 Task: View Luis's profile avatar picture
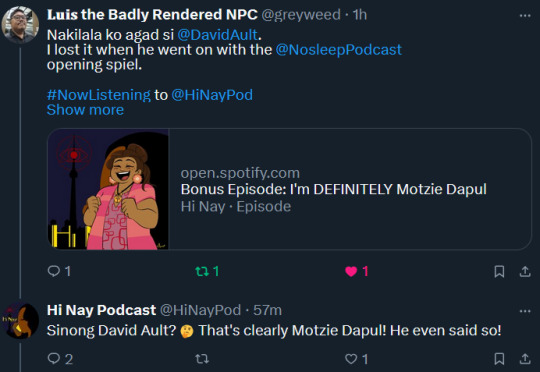coord(20,24)
